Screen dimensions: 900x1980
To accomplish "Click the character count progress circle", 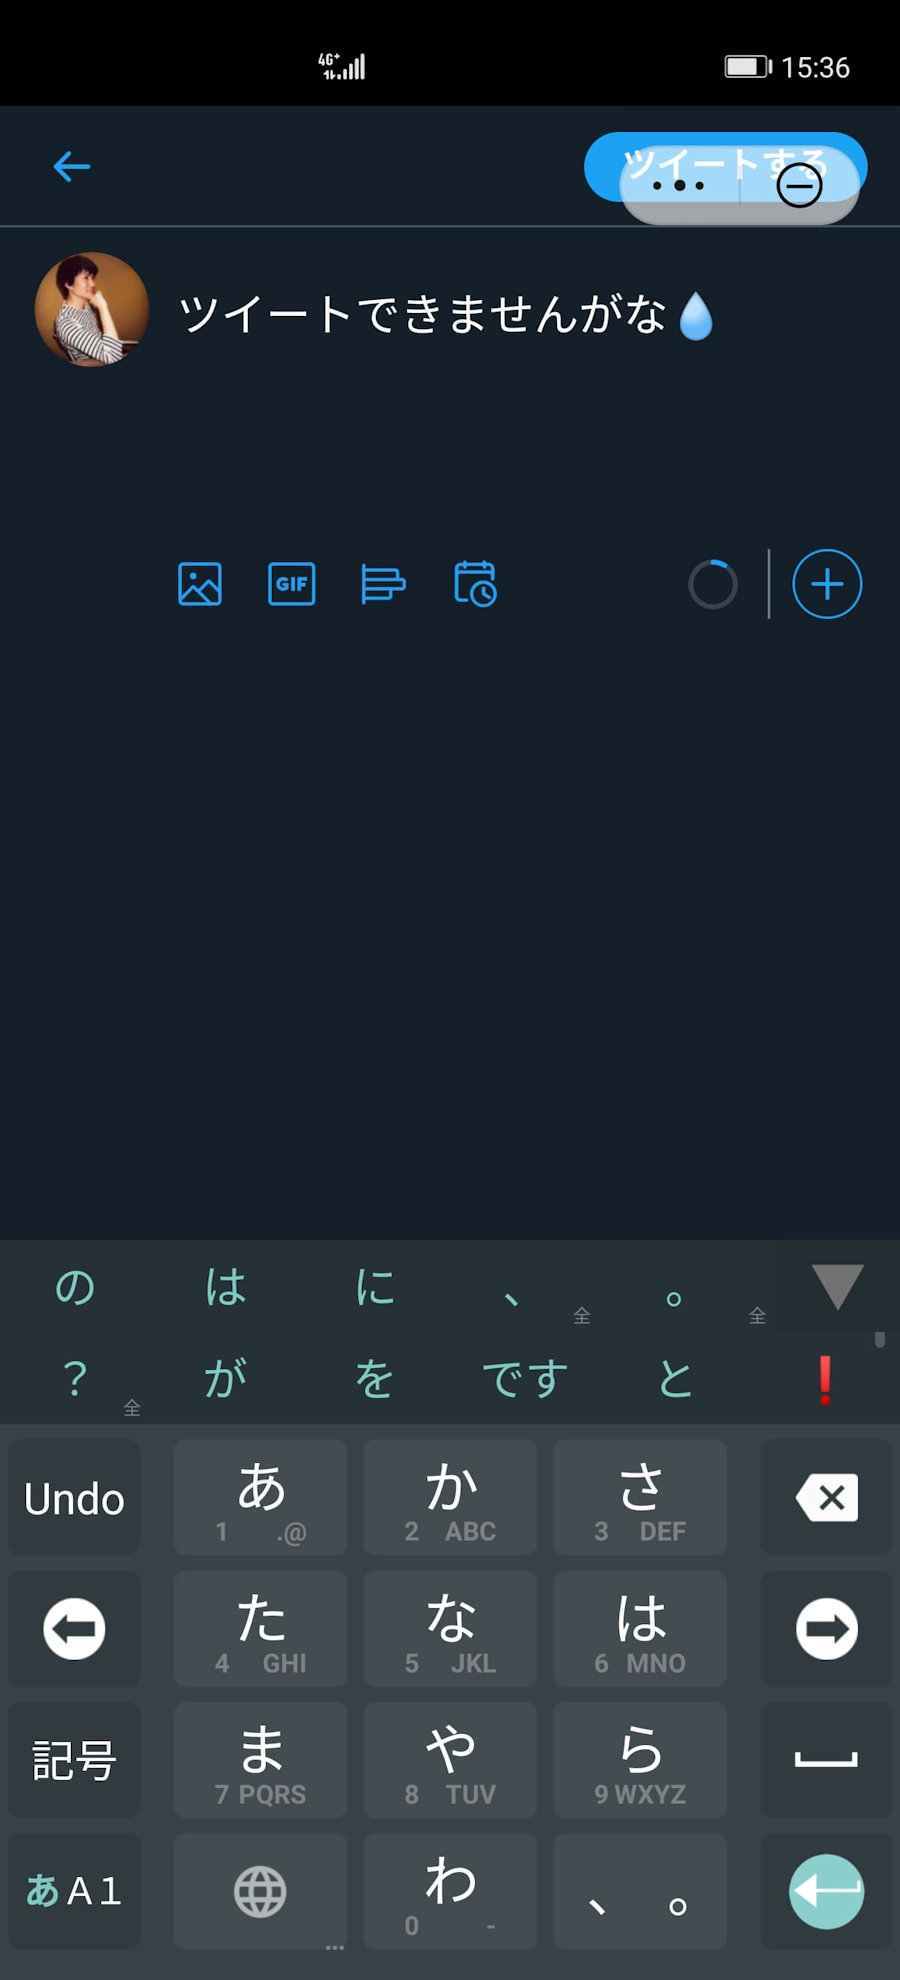I will pos(713,584).
